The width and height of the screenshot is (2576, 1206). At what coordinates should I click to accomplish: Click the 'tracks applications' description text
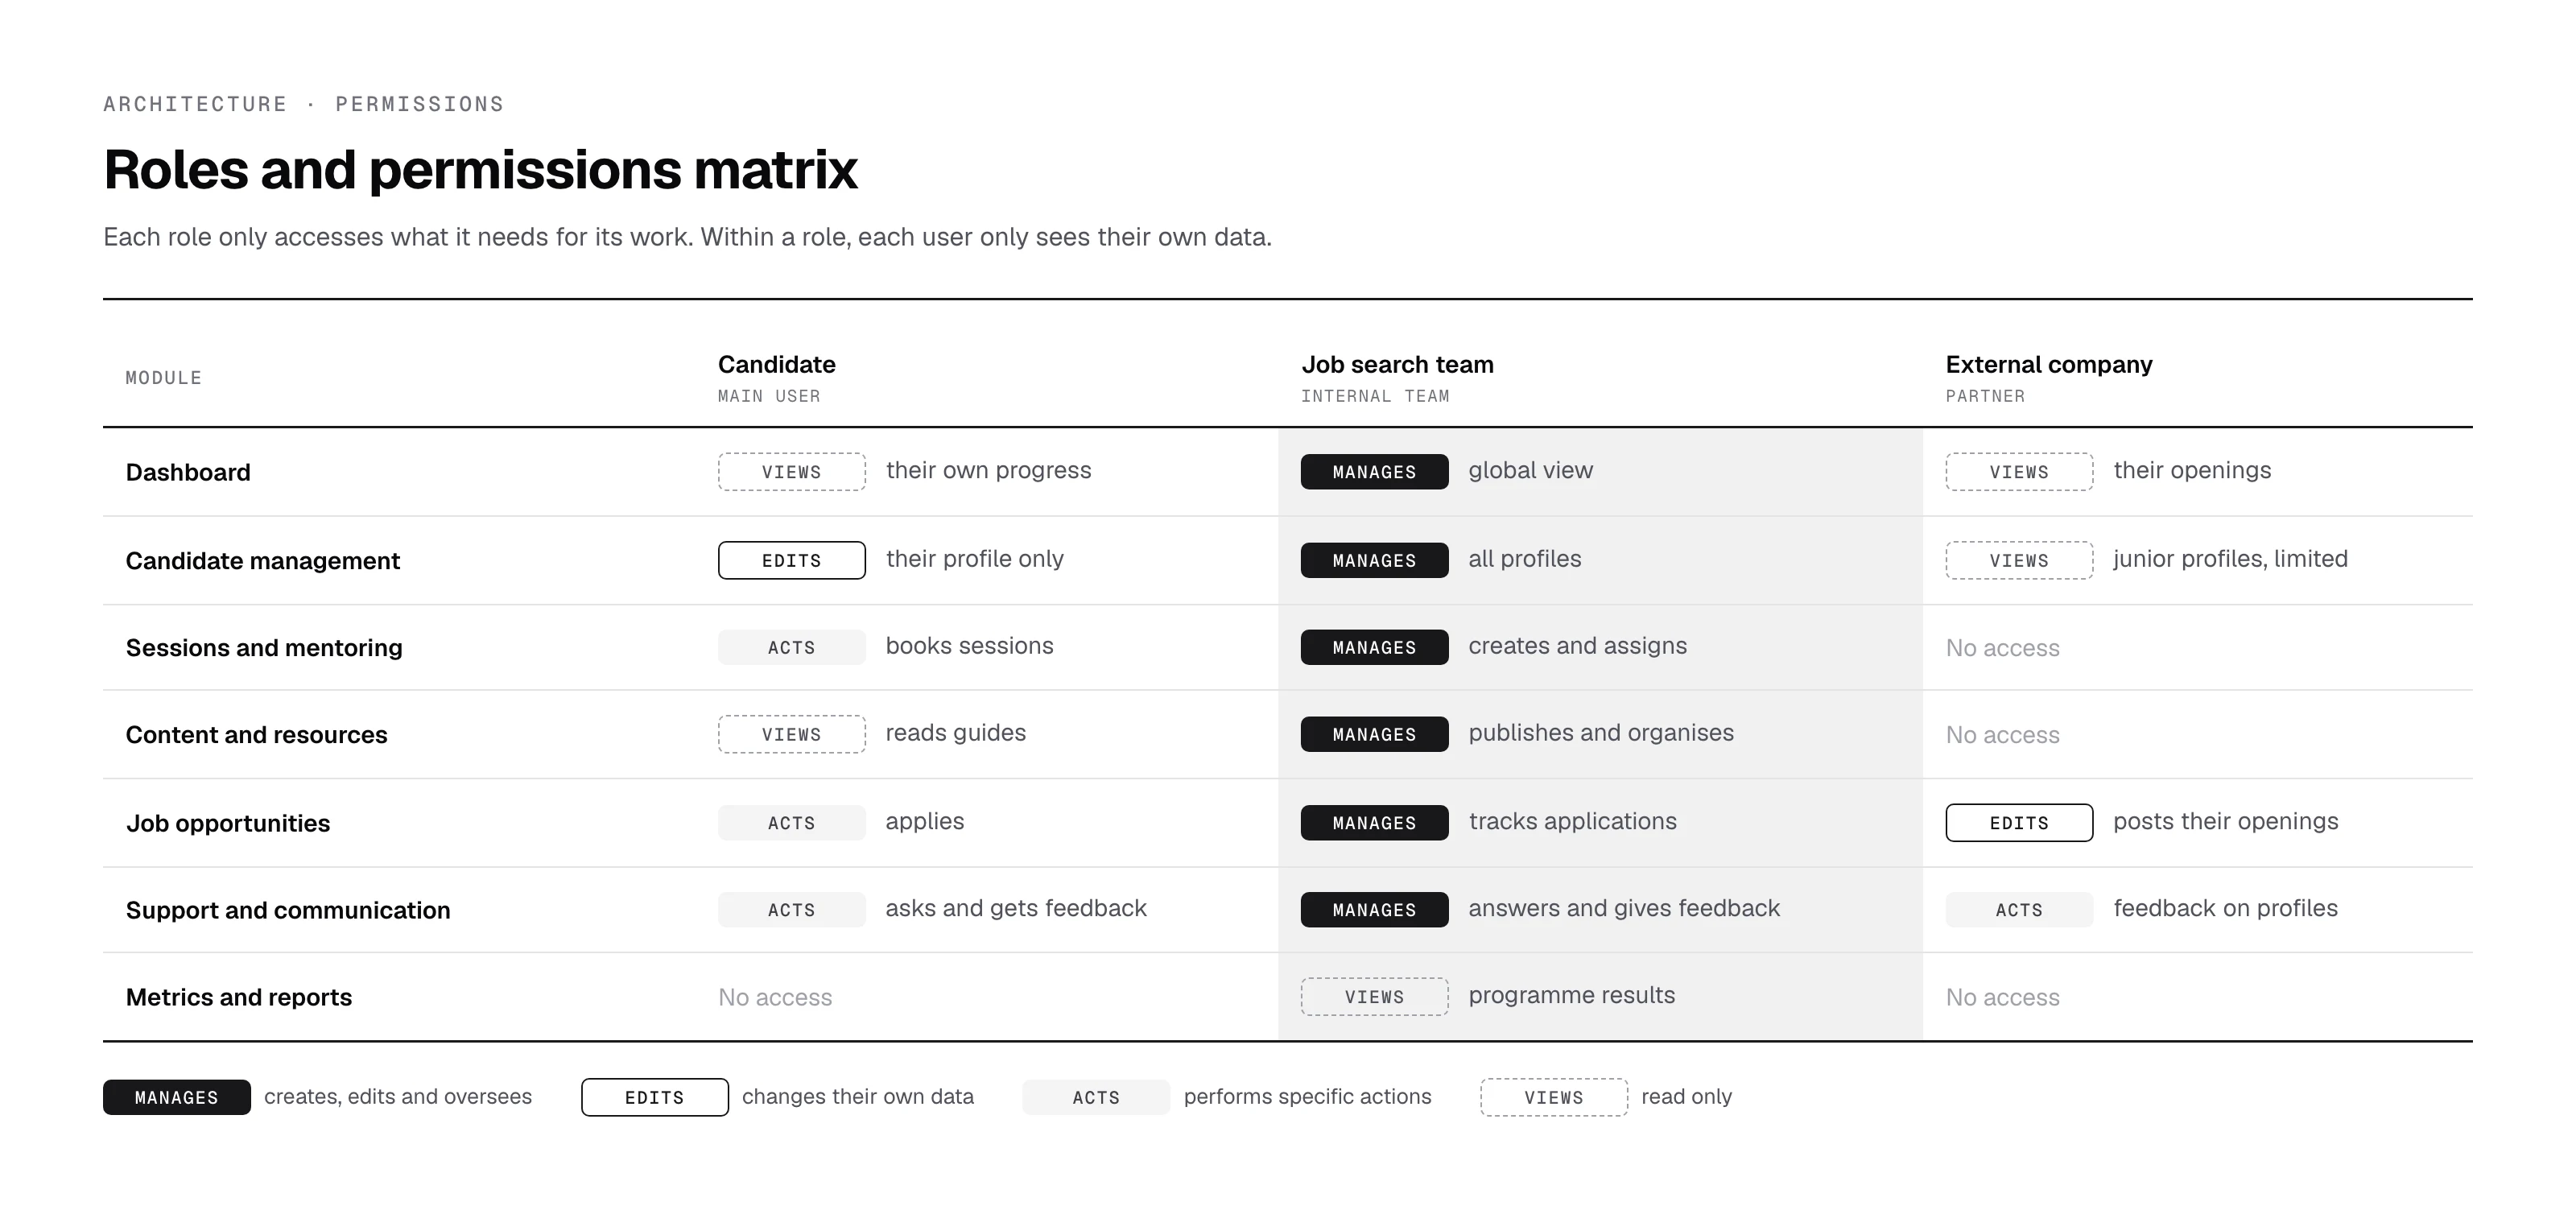1573,821
